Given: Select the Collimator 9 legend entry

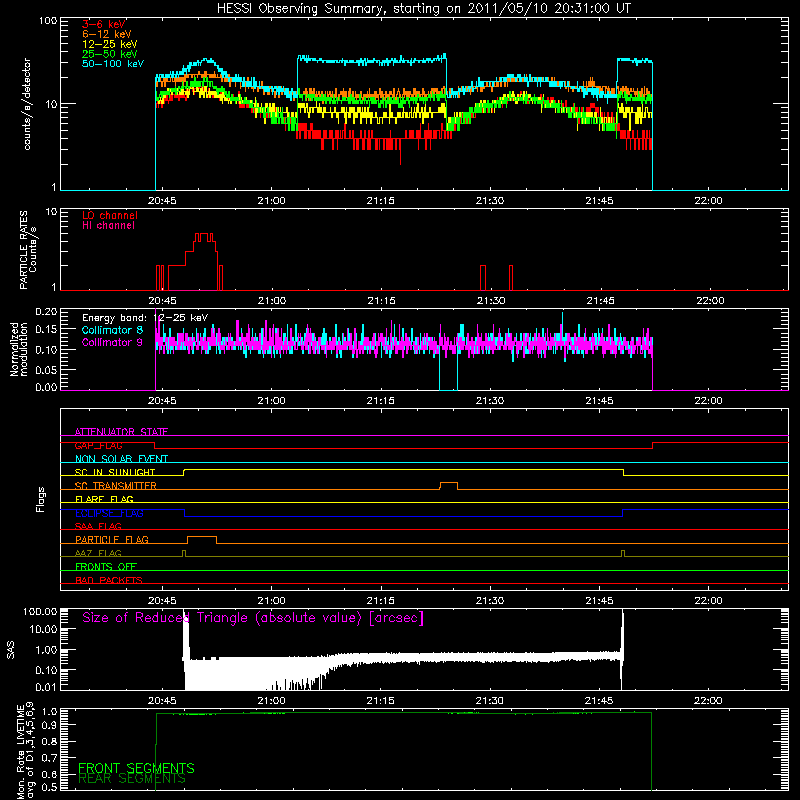Looking at the screenshot, I should [x=112, y=342].
